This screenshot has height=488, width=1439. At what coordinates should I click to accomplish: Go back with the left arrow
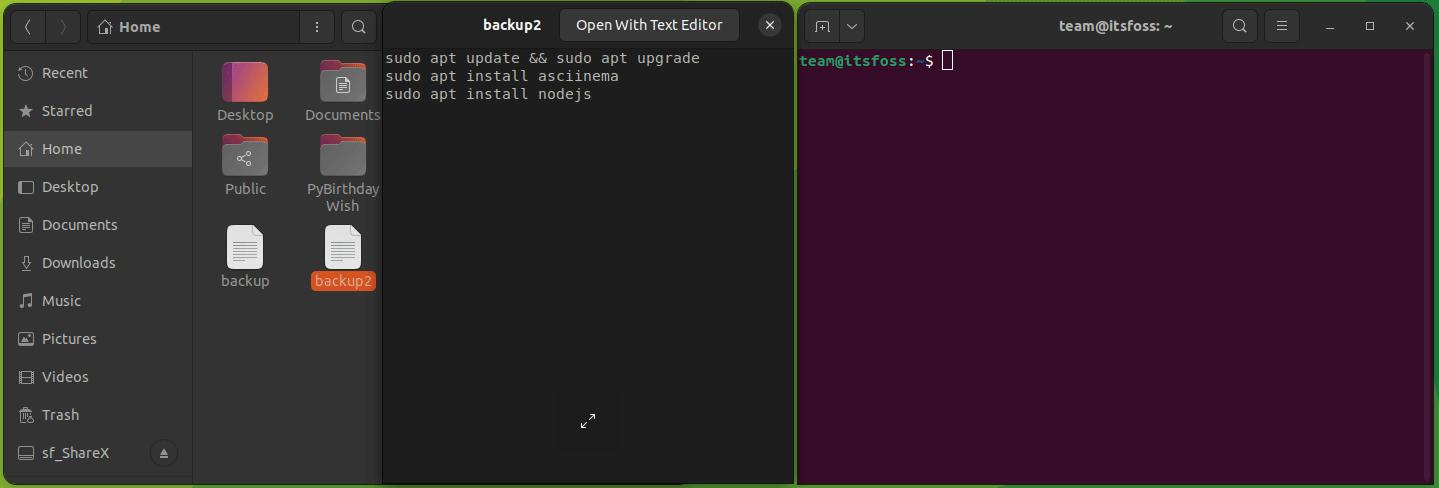pyautogui.click(x=28, y=27)
